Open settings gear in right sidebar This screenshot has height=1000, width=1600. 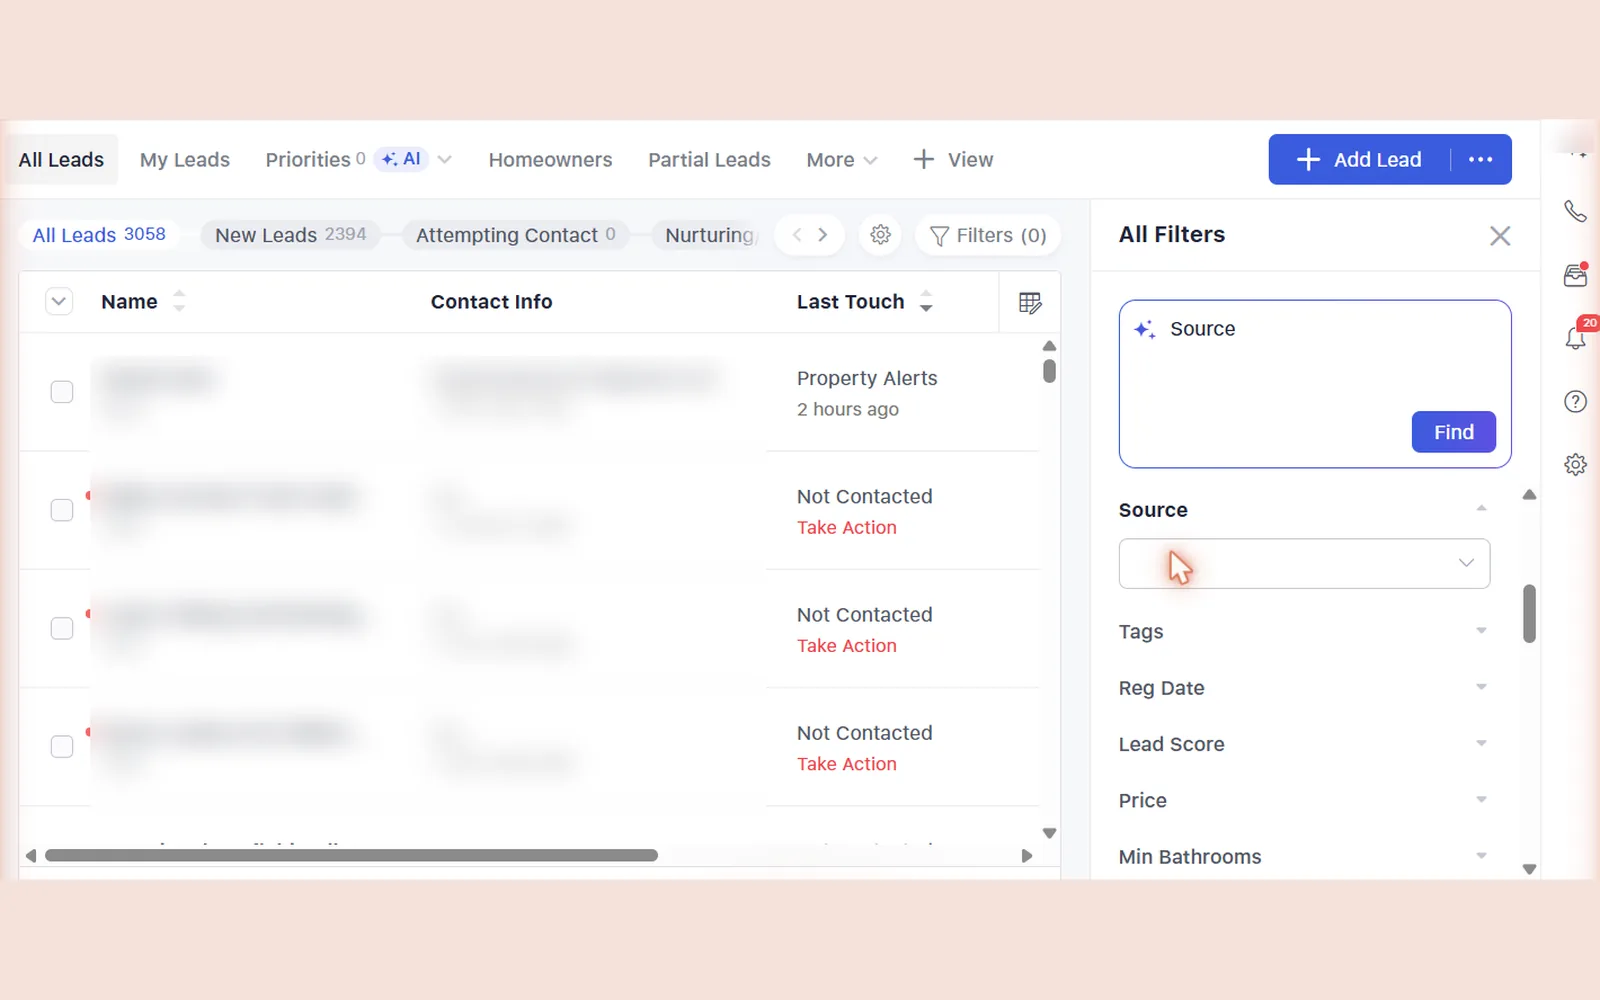[1575, 464]
